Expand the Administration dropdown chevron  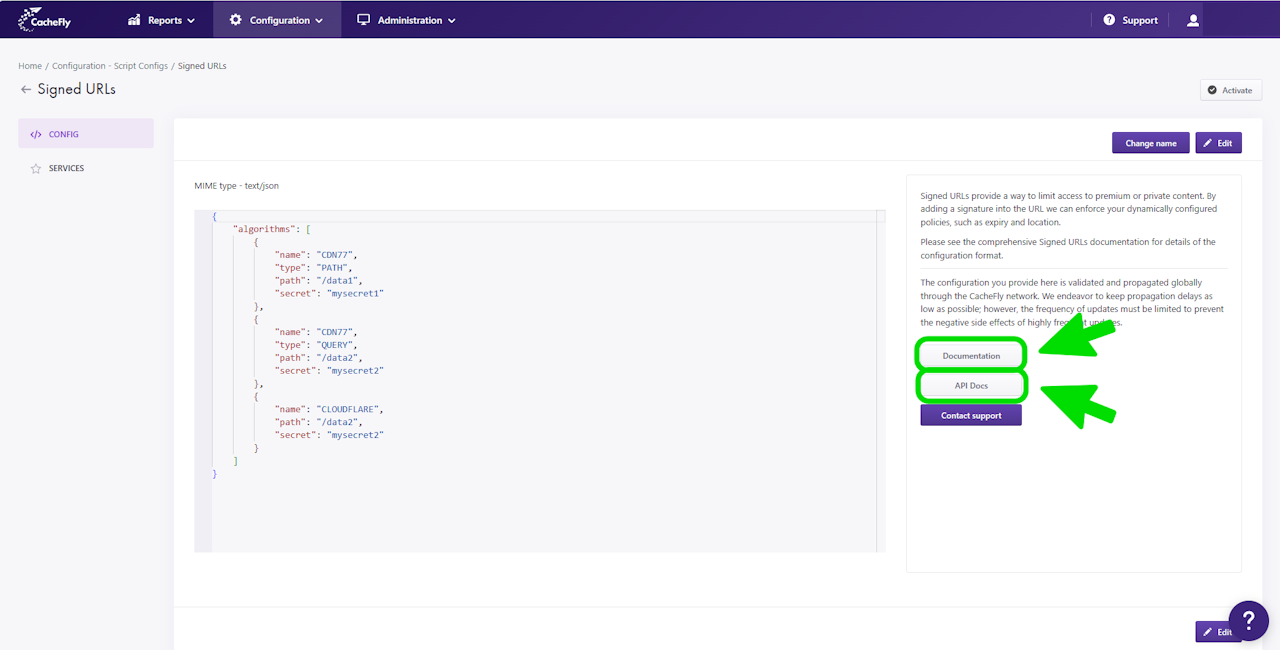(451, 21)
